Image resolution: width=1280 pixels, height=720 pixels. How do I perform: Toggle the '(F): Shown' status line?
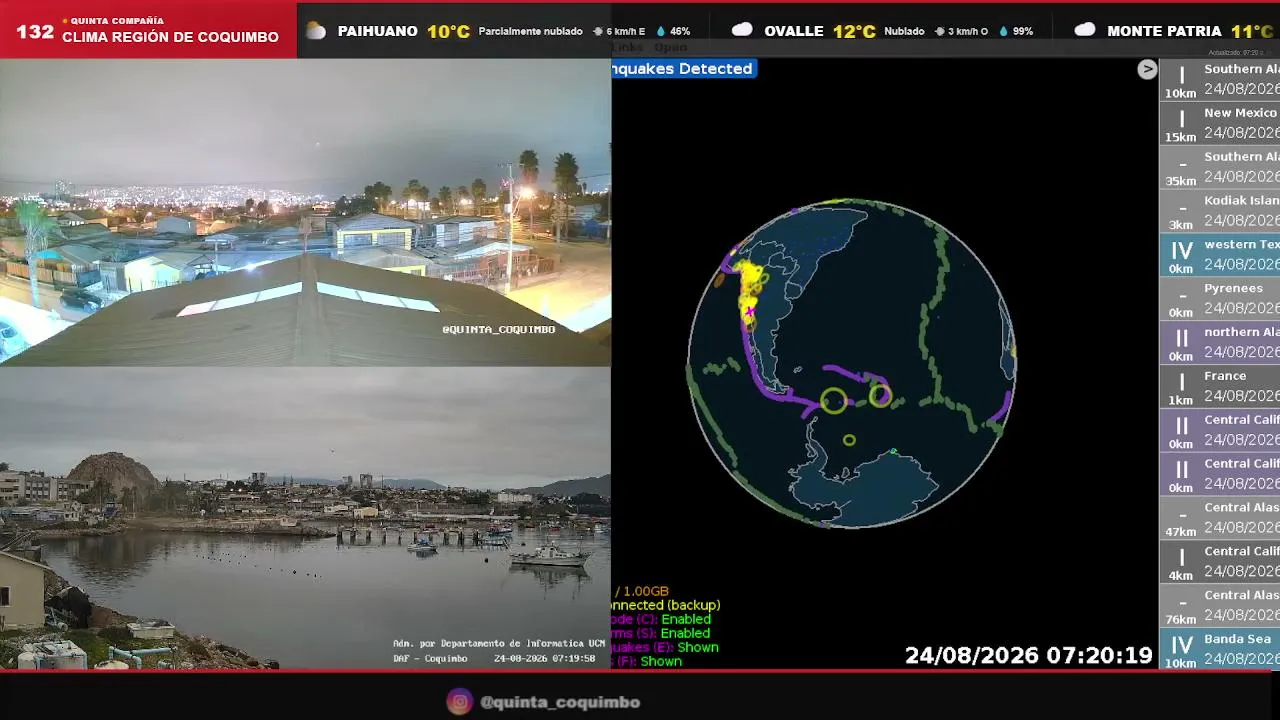(649, 661)
